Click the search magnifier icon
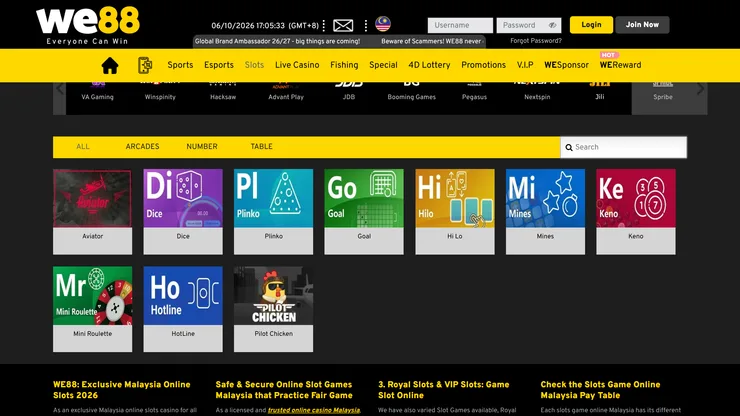740x416 pixels. [x=569, y=147]
